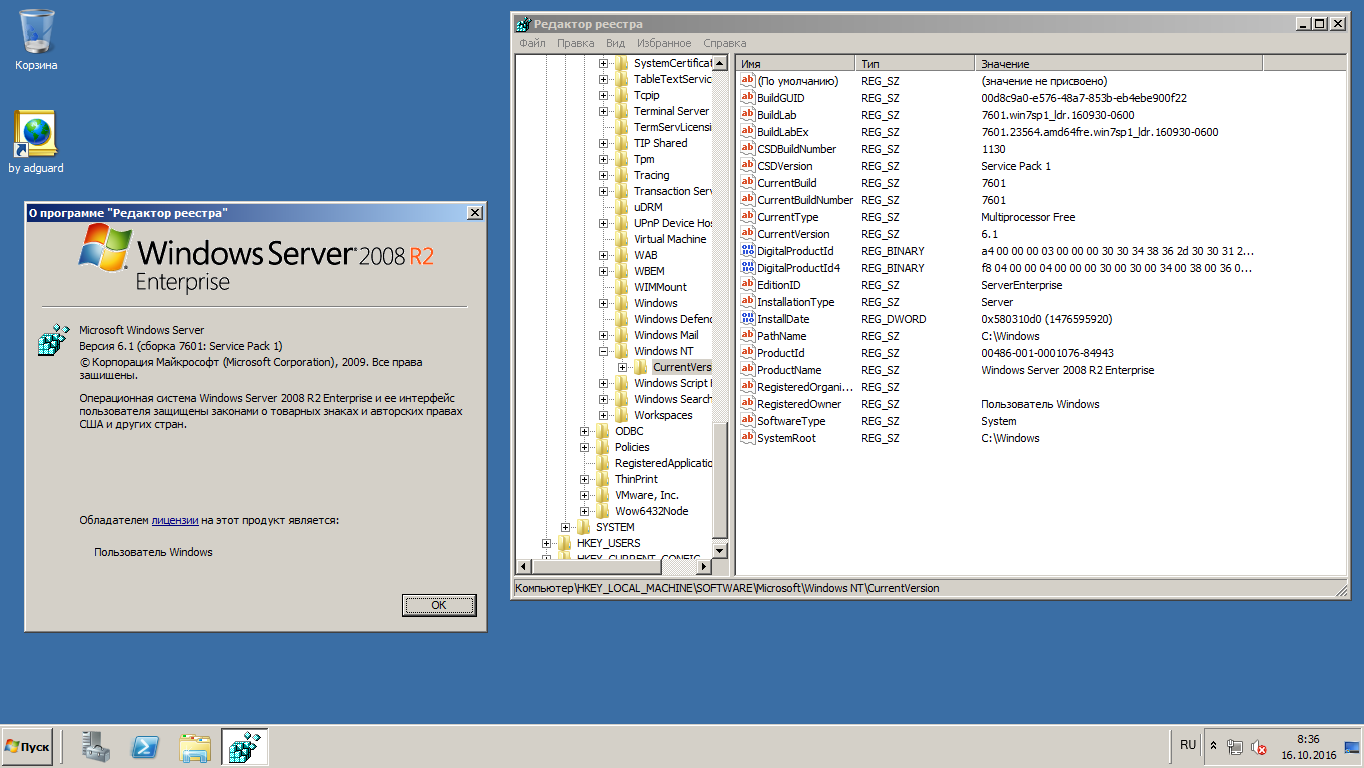The height and width of the screenshot is (768, 1364).
Task: Click the CSDVersion value icon
Action: (x=748, y=166)
